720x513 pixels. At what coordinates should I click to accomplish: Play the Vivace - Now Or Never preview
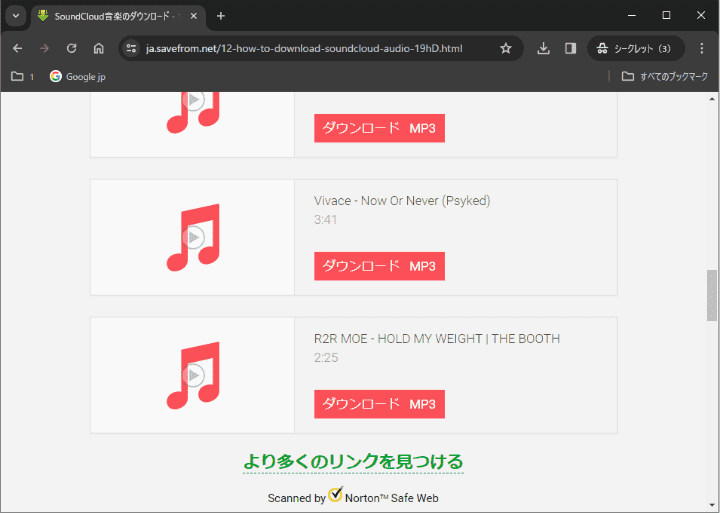pos(194,237)
